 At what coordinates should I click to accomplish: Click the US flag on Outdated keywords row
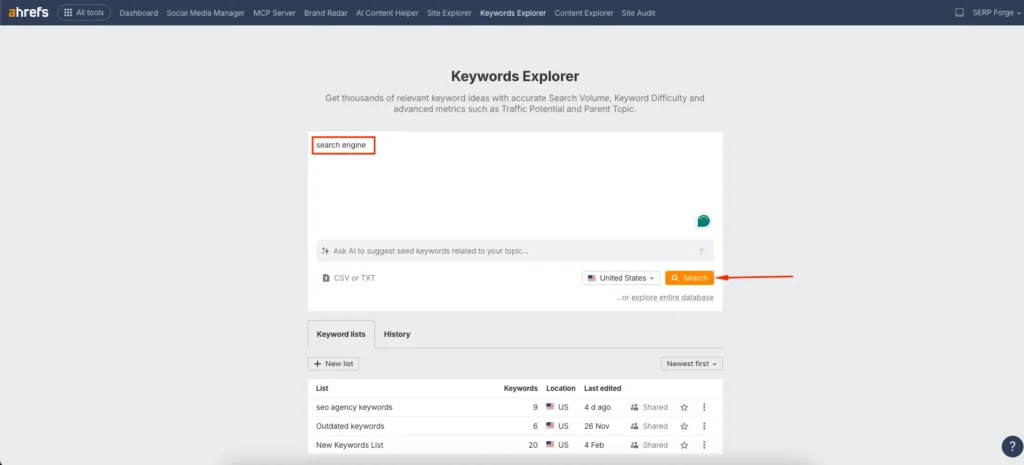550,426
